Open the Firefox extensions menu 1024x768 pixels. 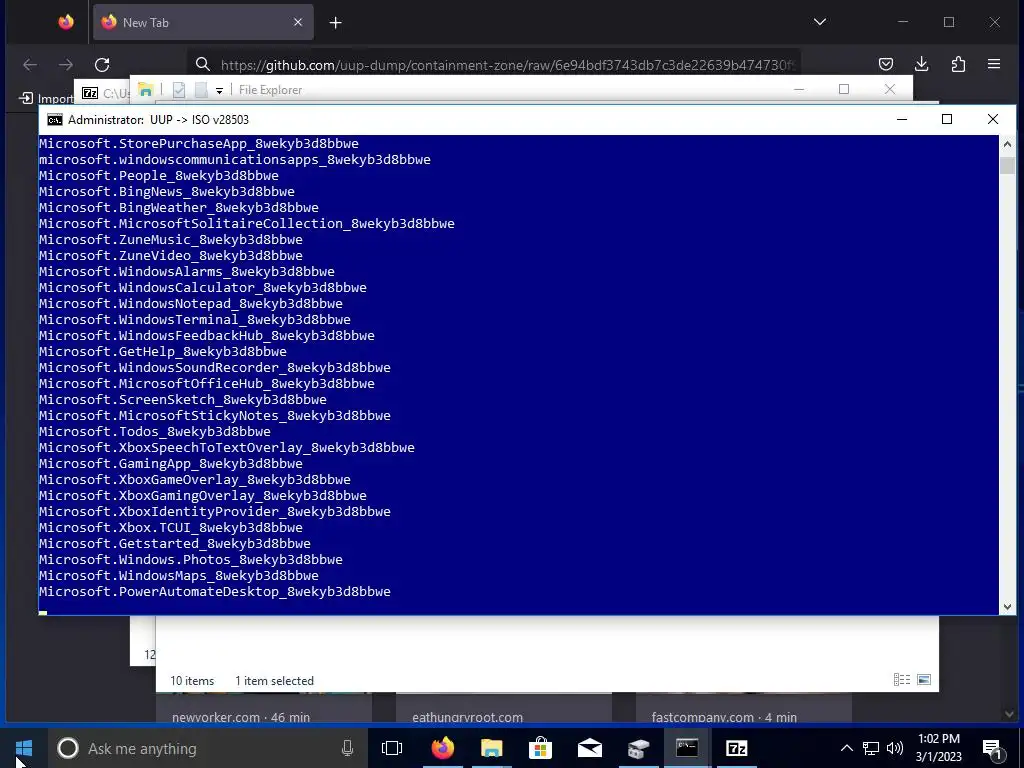coord(958,64)
